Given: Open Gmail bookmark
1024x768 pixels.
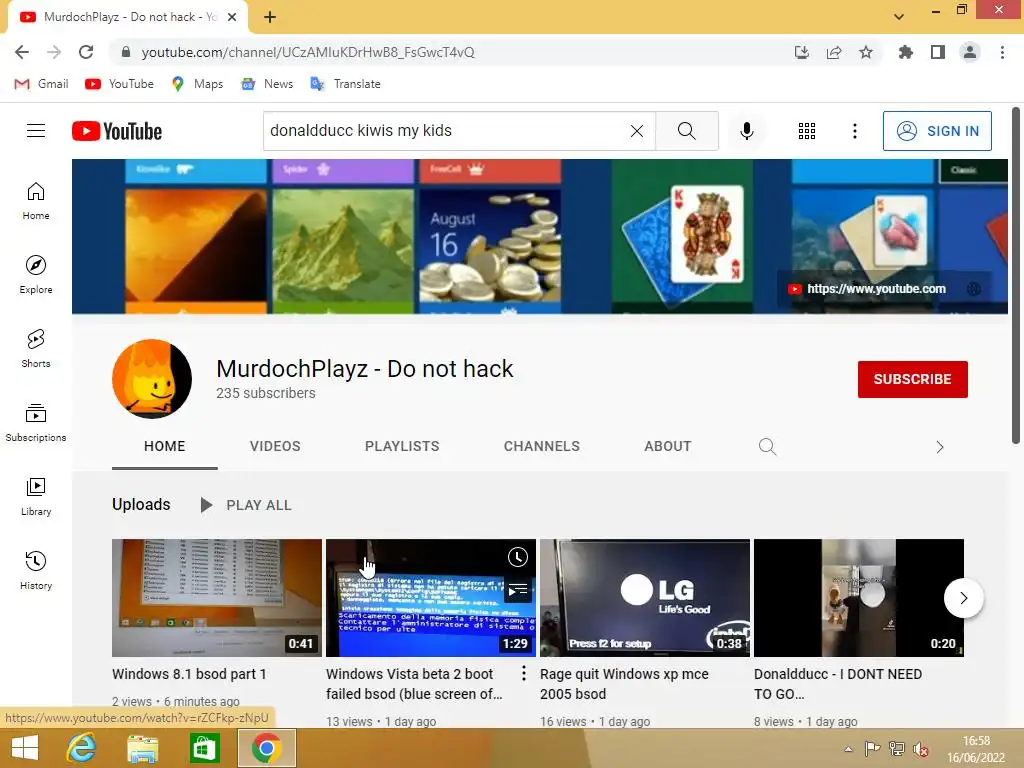Looking at the screenshot, I should click(x=41, y=84).
